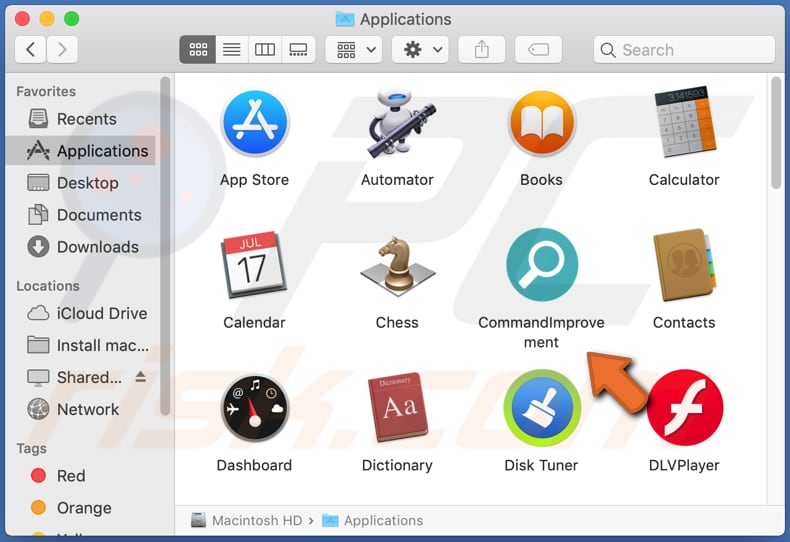Select the Chess app icon

point(398,267)
